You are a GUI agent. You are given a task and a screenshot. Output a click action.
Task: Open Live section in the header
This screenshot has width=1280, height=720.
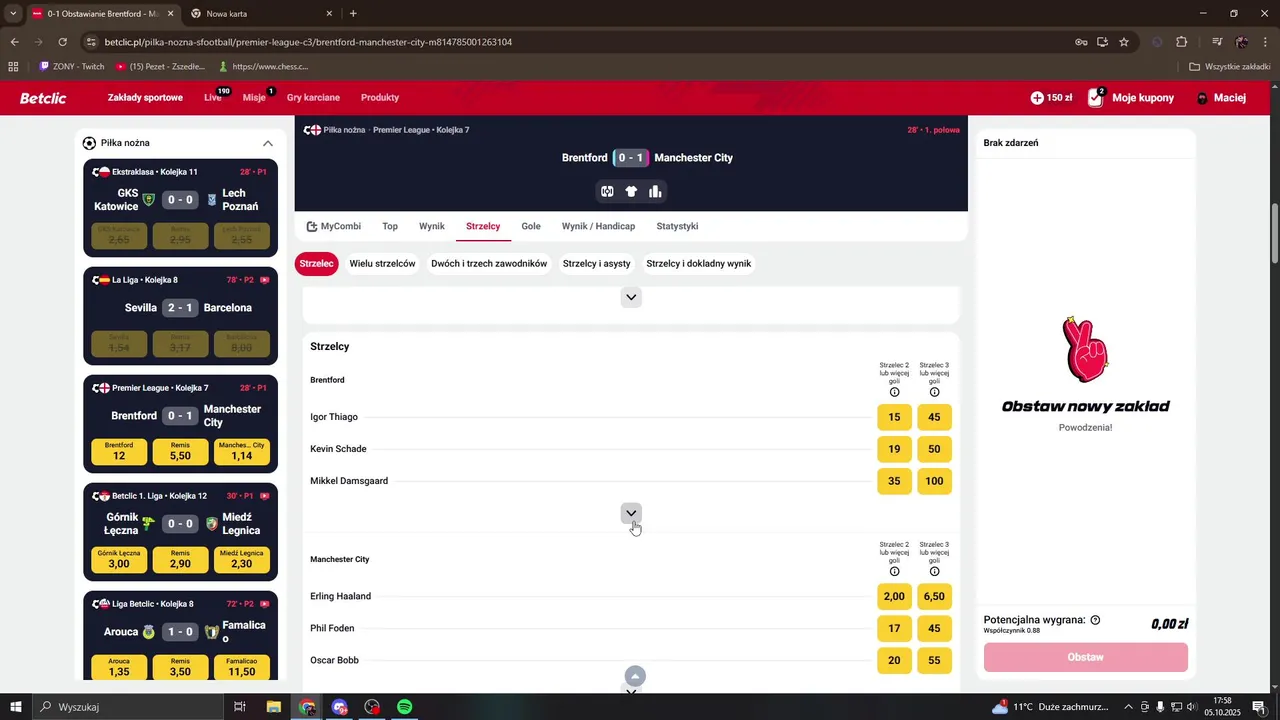[x=213, y=98]
